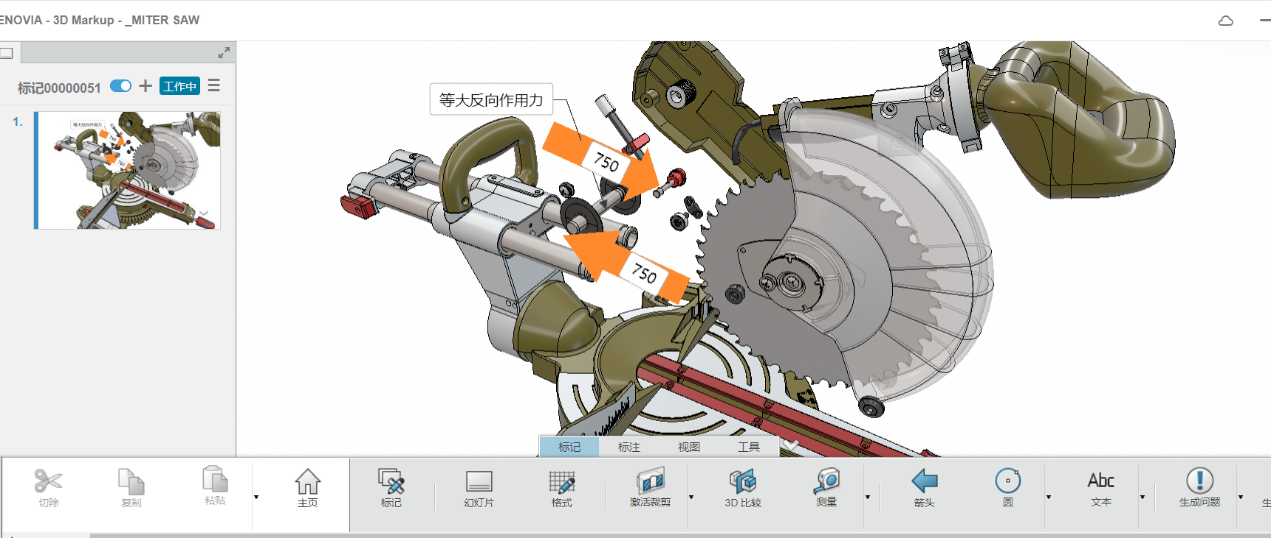This screenshot has width=1271, height=538.
Task: Toggle the 标记00000051 markup switch
Action: coord(121,86)
